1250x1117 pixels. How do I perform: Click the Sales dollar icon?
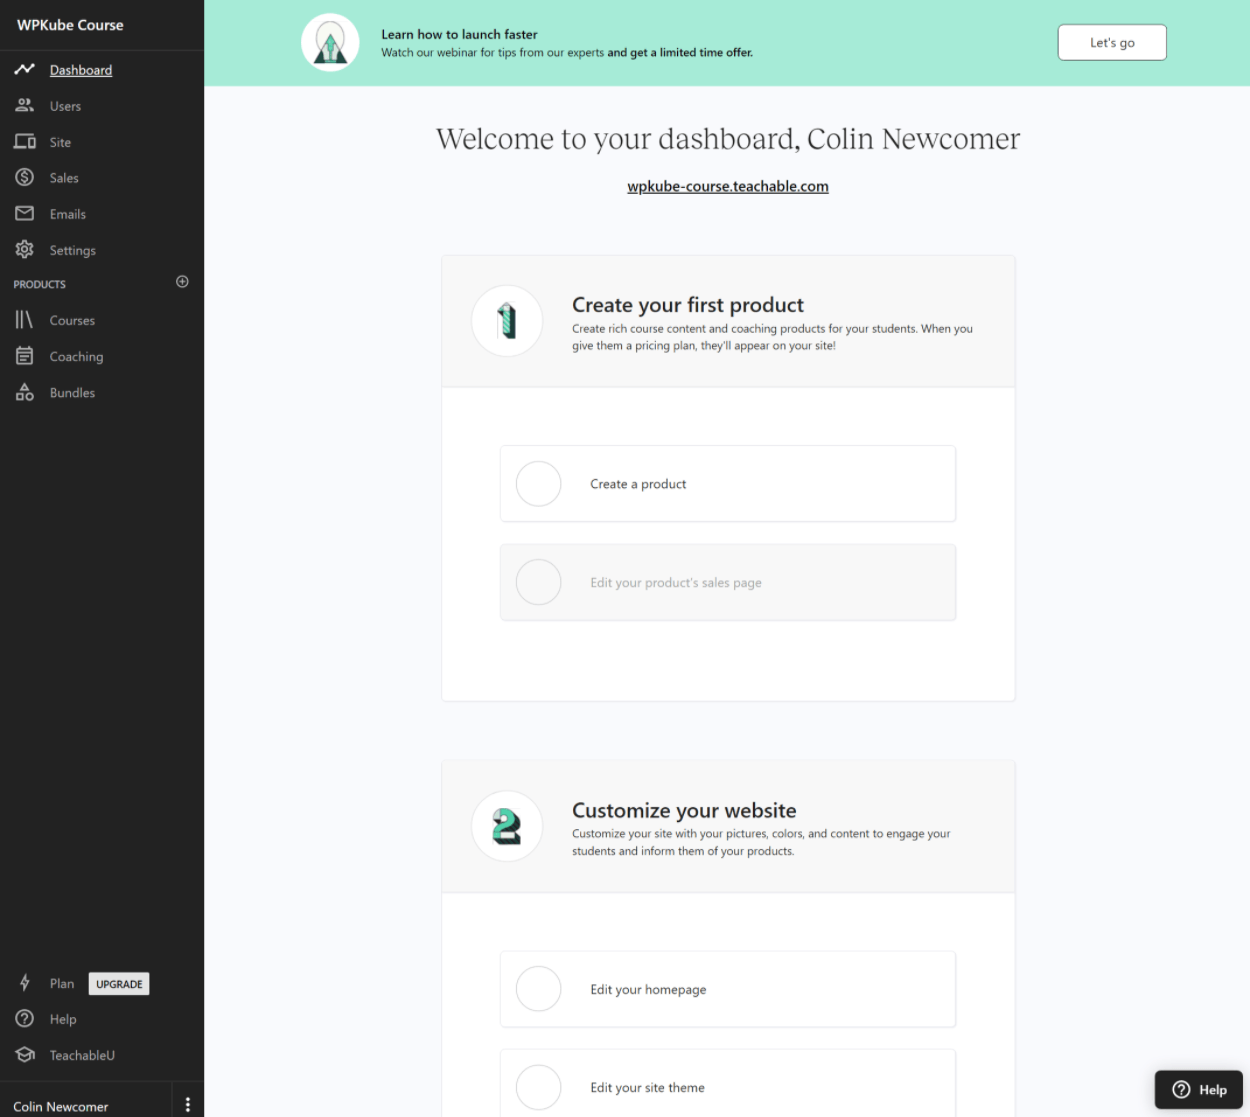(x=25, y=177)
